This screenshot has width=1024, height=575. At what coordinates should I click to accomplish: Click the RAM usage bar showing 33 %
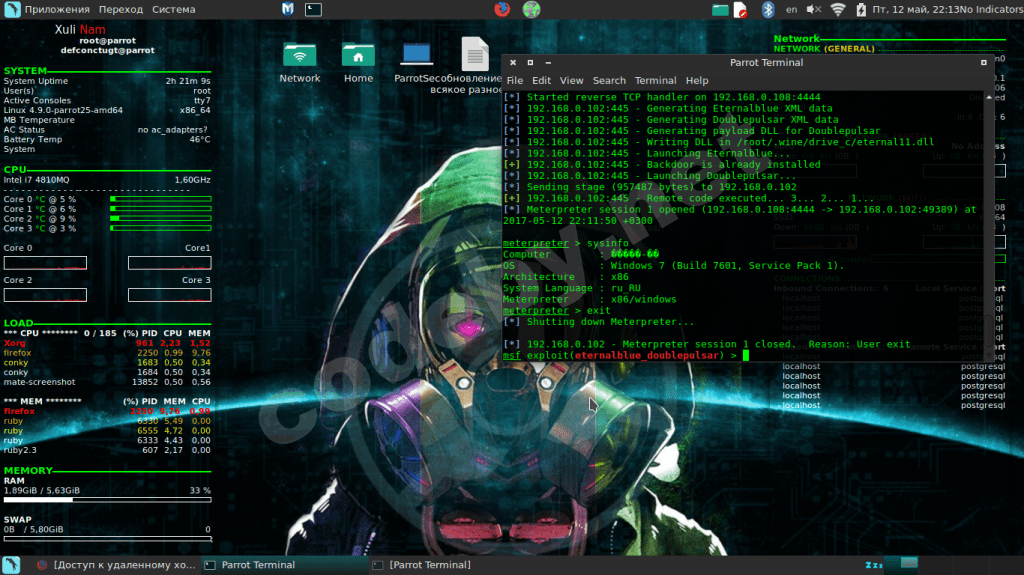pos(107,500)
